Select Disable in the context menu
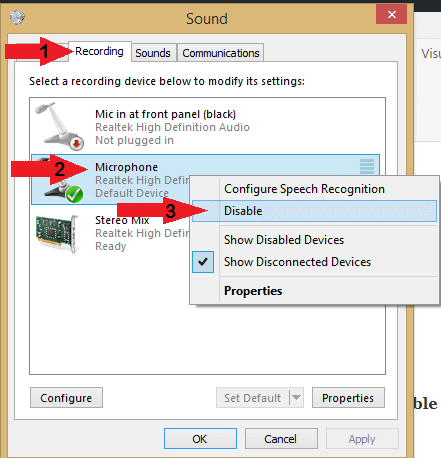Screen dimensions: 441x458 click(314, 211)
